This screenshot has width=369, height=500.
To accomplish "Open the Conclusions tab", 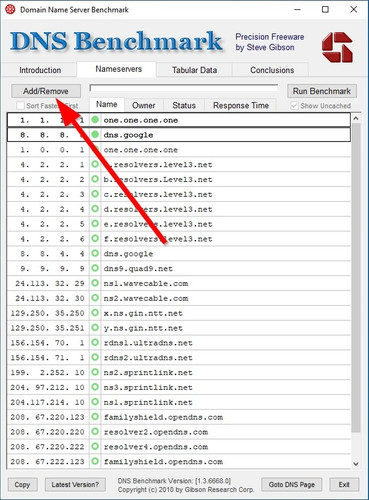I will (x=272, y=70).
